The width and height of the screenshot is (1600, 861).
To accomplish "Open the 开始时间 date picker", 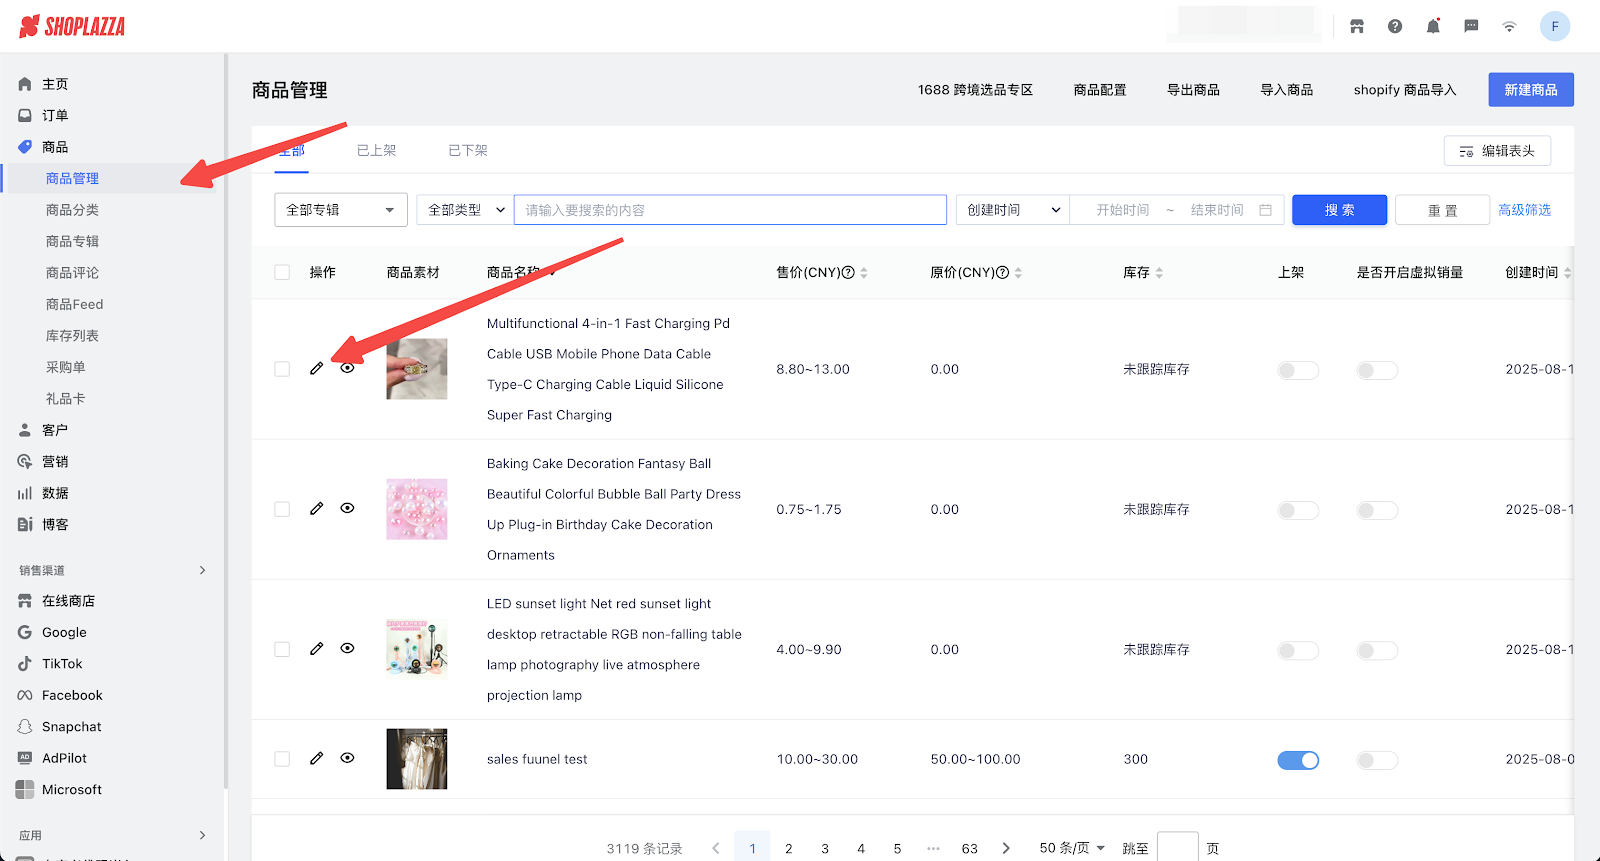I will tap(1123, 210).
